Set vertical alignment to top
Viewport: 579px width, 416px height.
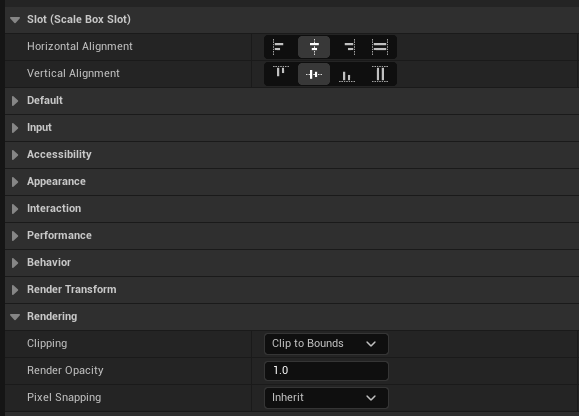[x=281, y=74]
